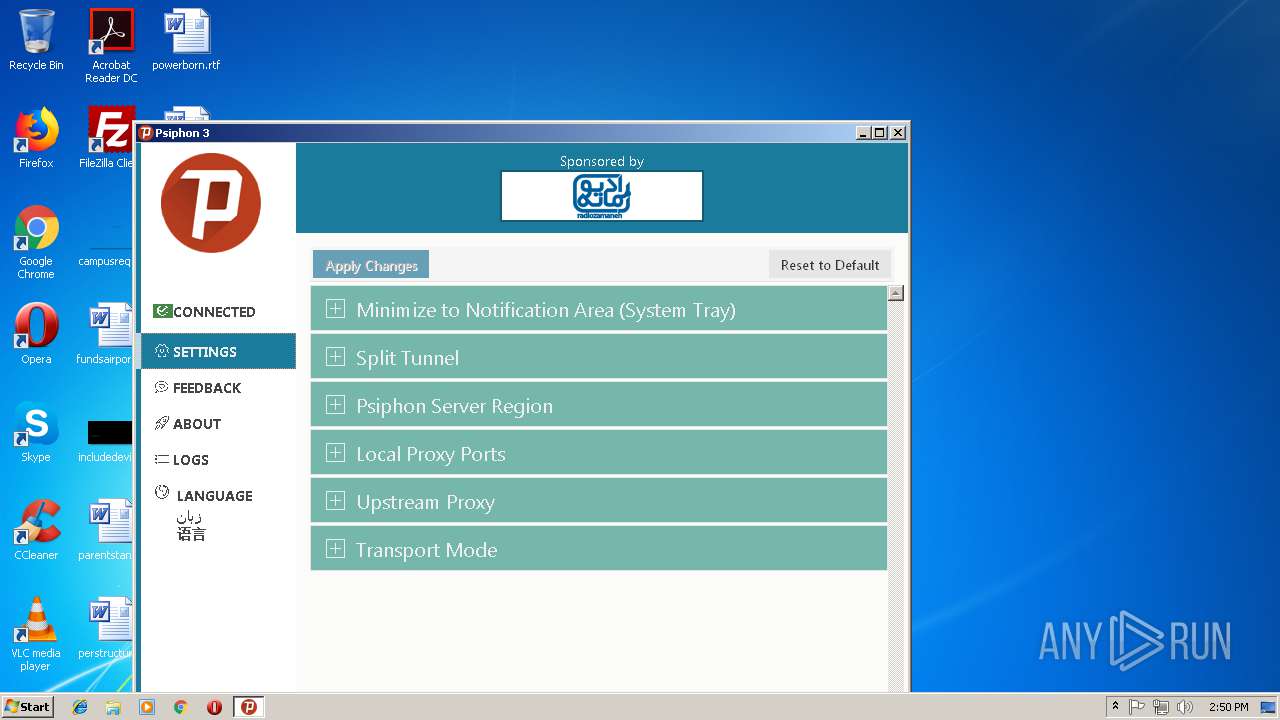
Task: Click the green connected status icon
Action: 162,311
